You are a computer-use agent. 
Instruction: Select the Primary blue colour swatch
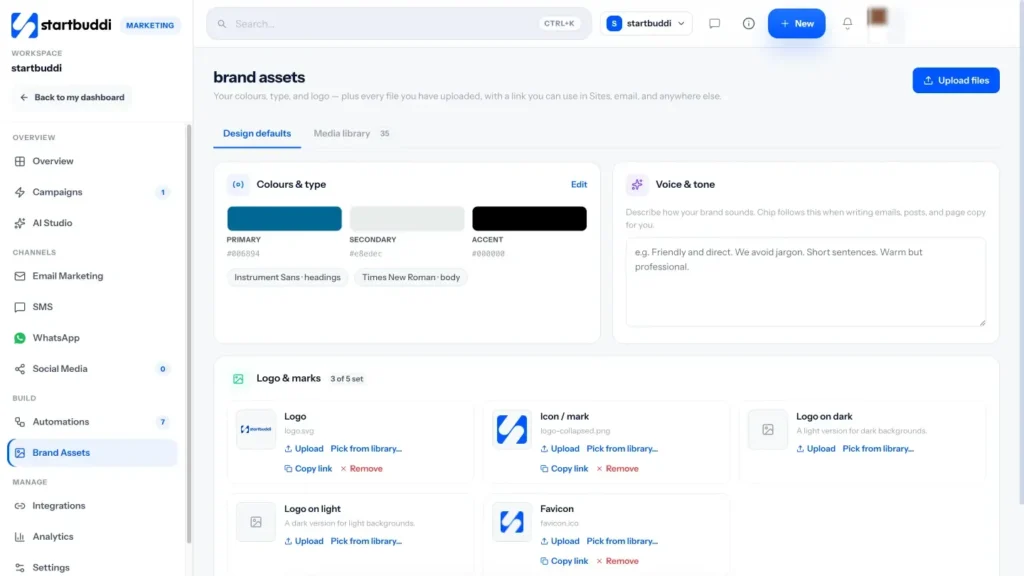(x=284, y=219)
